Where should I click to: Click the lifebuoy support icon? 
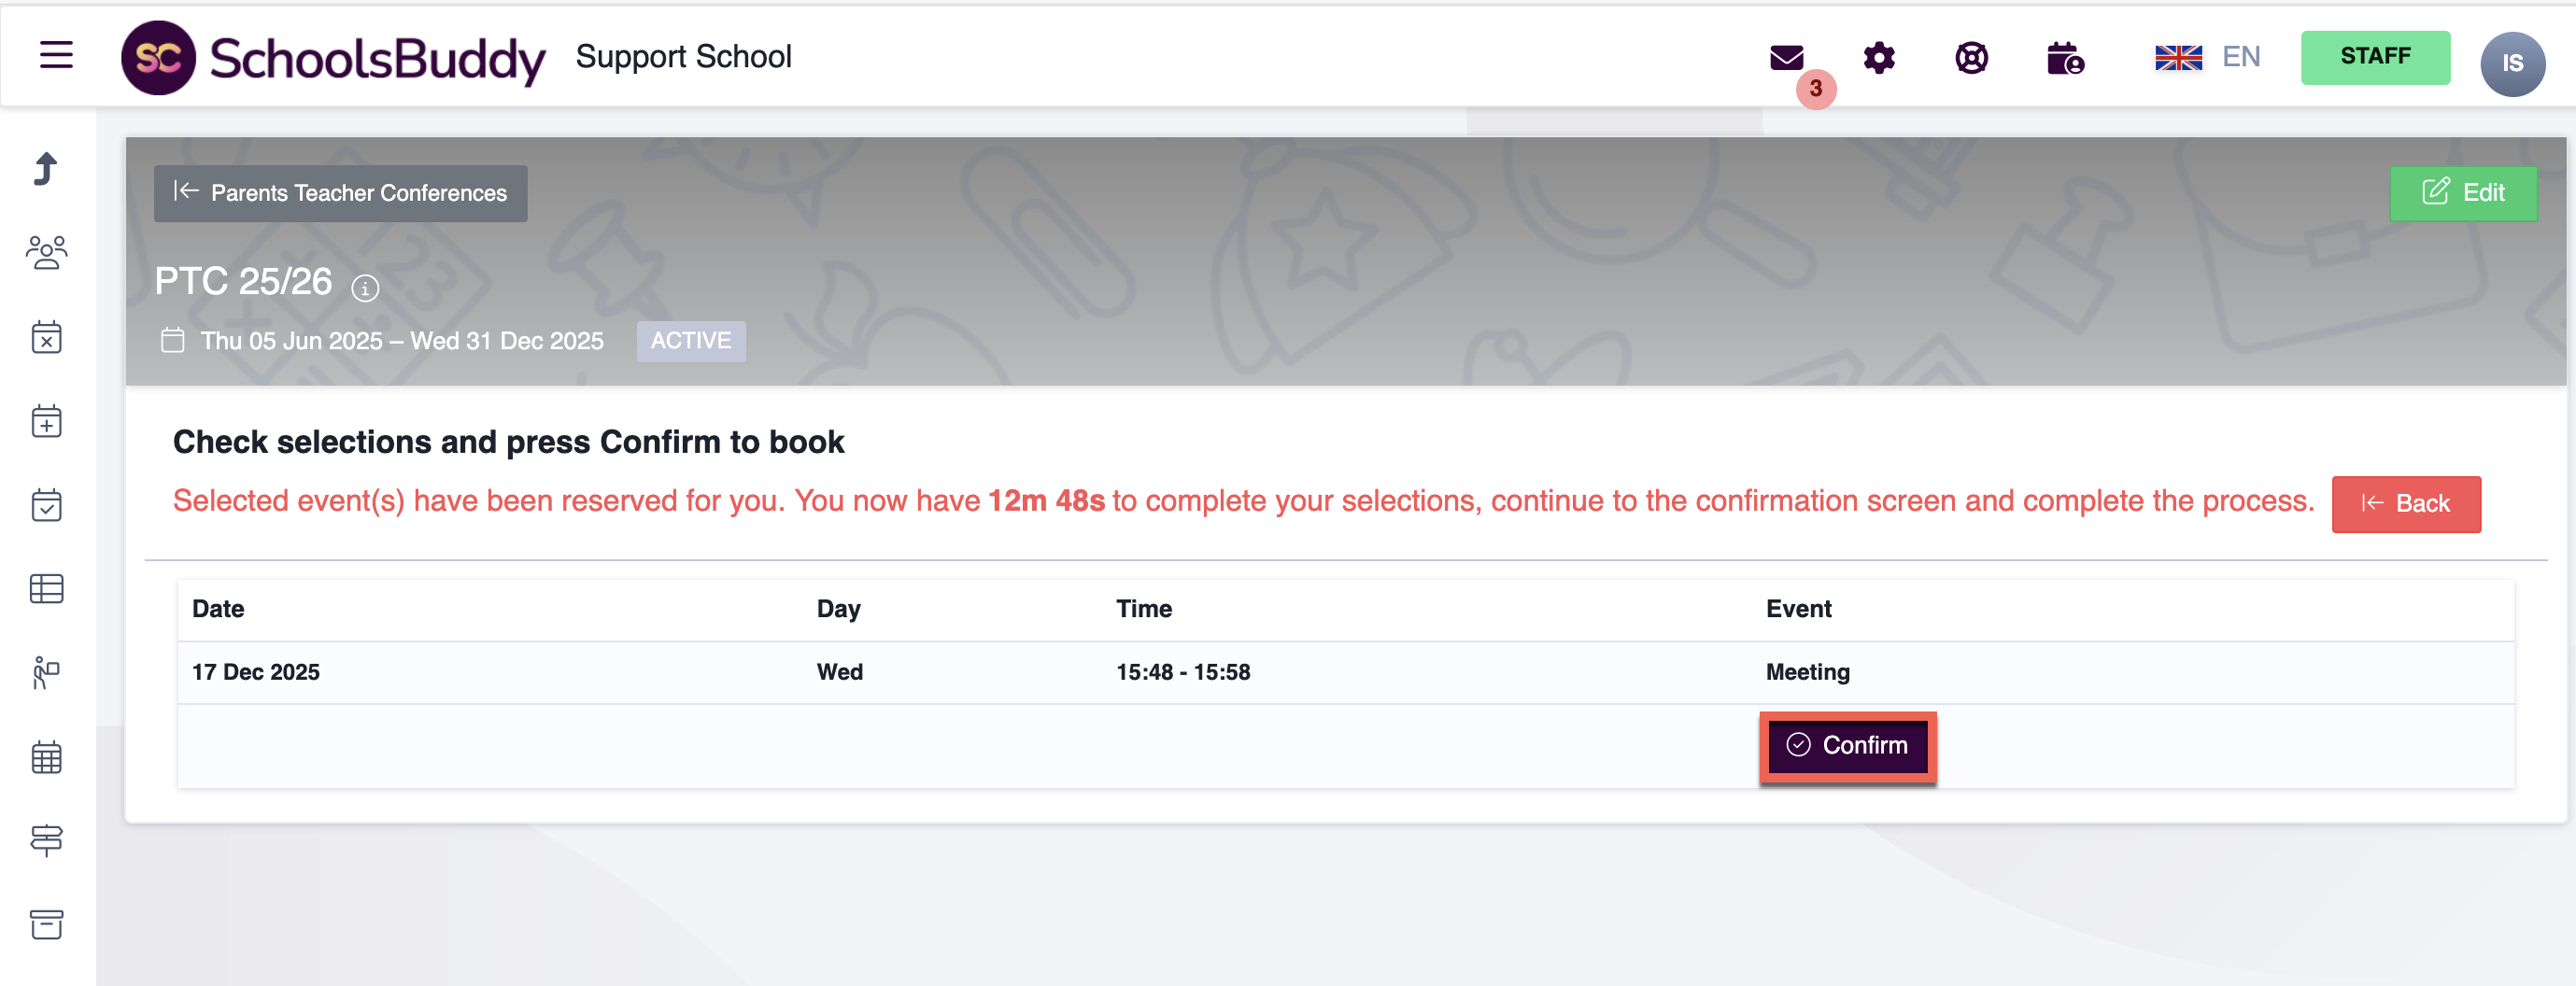[1971, 58]
